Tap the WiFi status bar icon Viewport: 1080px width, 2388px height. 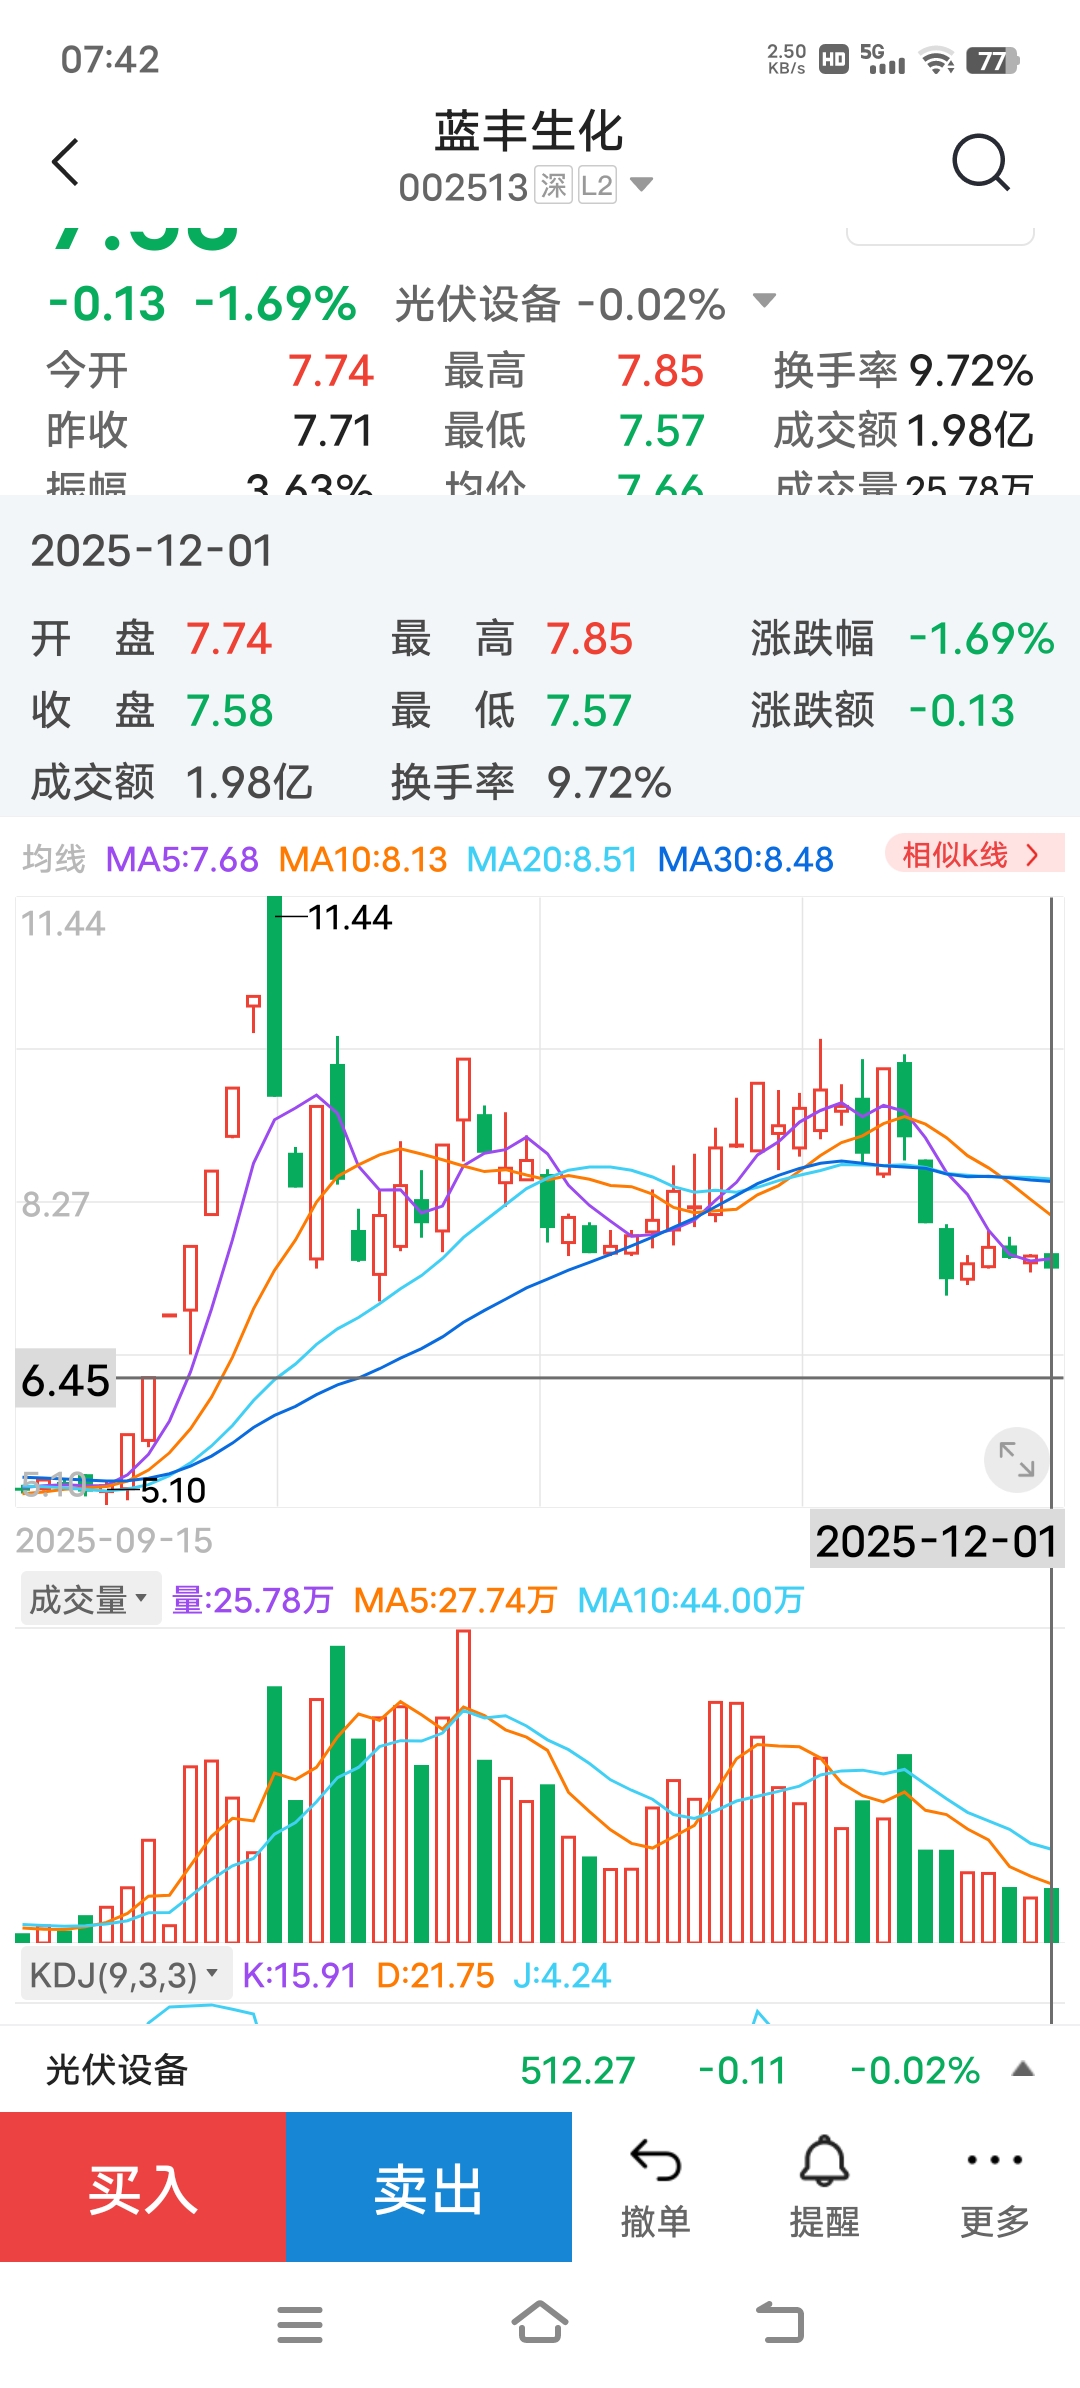click(937, 61)
